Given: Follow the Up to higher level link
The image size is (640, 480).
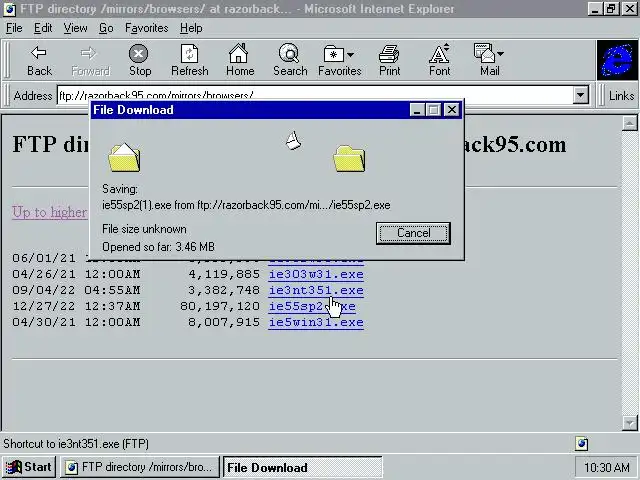Looking at the screenshot, I should pyautogui.click(x=49, y=212).
